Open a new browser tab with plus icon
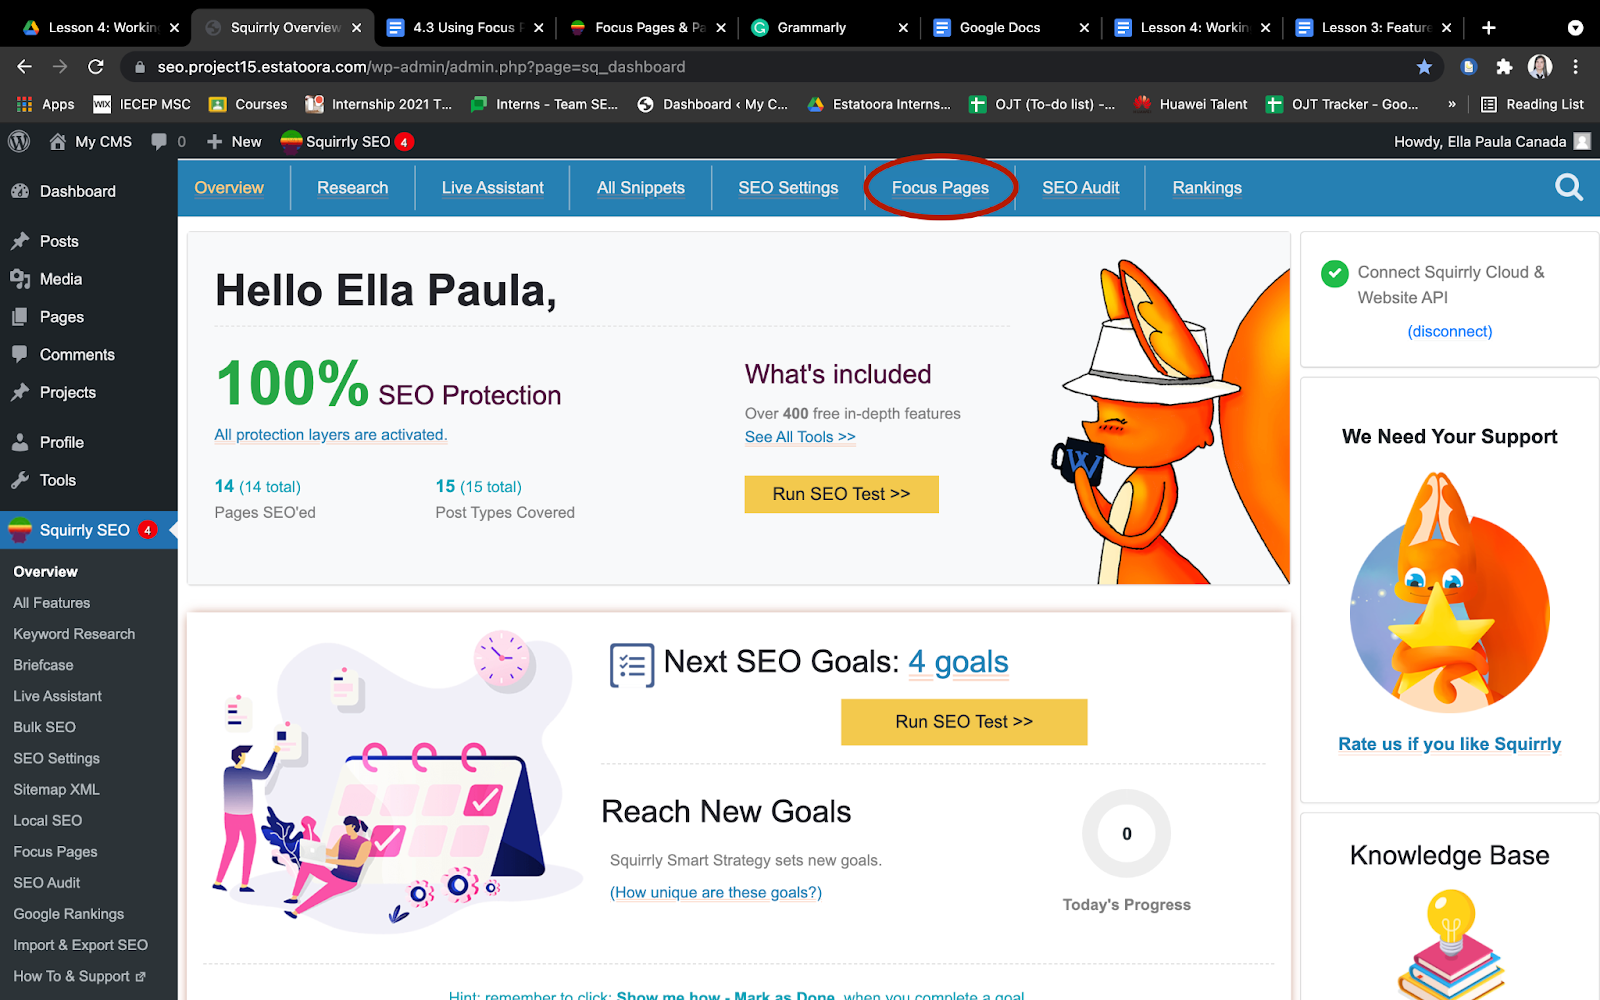This screenshot has width=1600, height=1000. tap(1489, 28)
